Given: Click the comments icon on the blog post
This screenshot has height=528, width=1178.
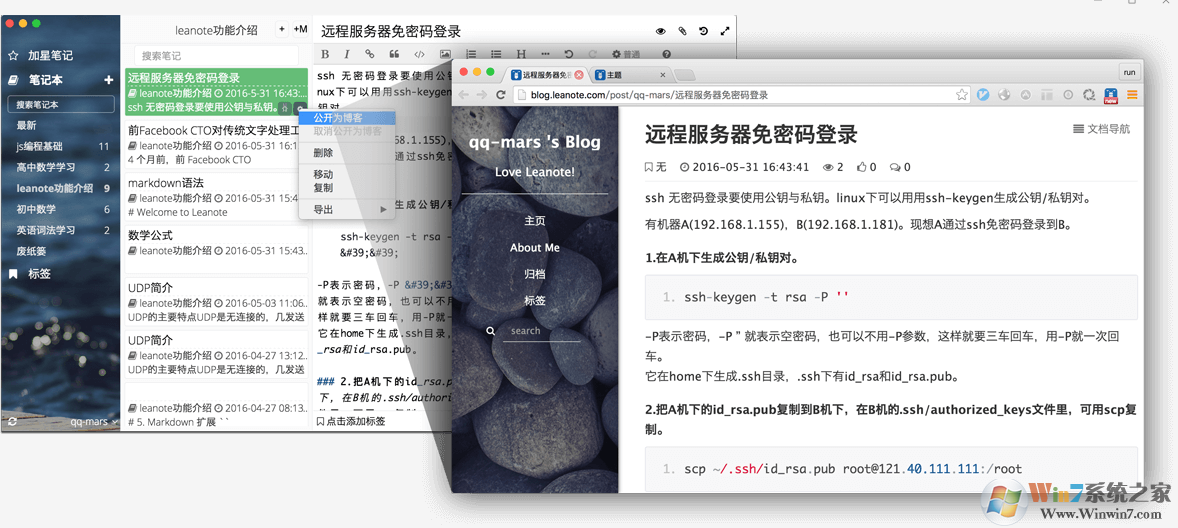Looking at the screenshot, I should tap(895, 167).
